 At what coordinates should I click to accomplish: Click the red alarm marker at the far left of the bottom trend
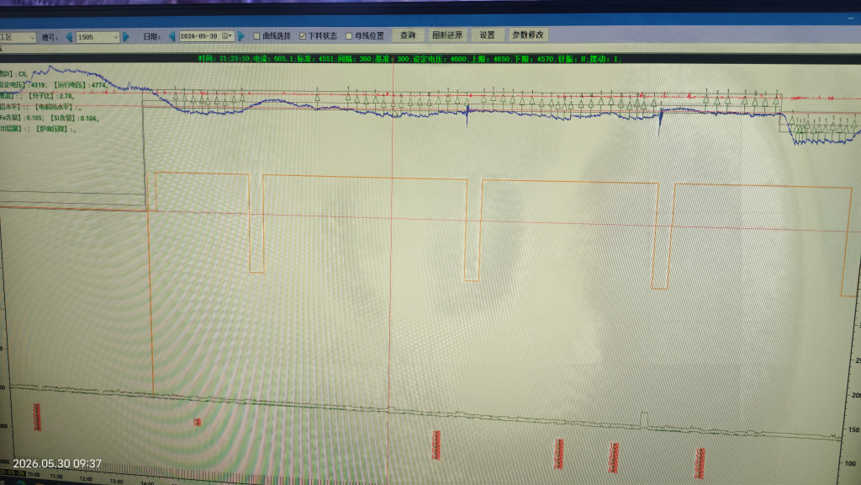[x=37, y=417]
